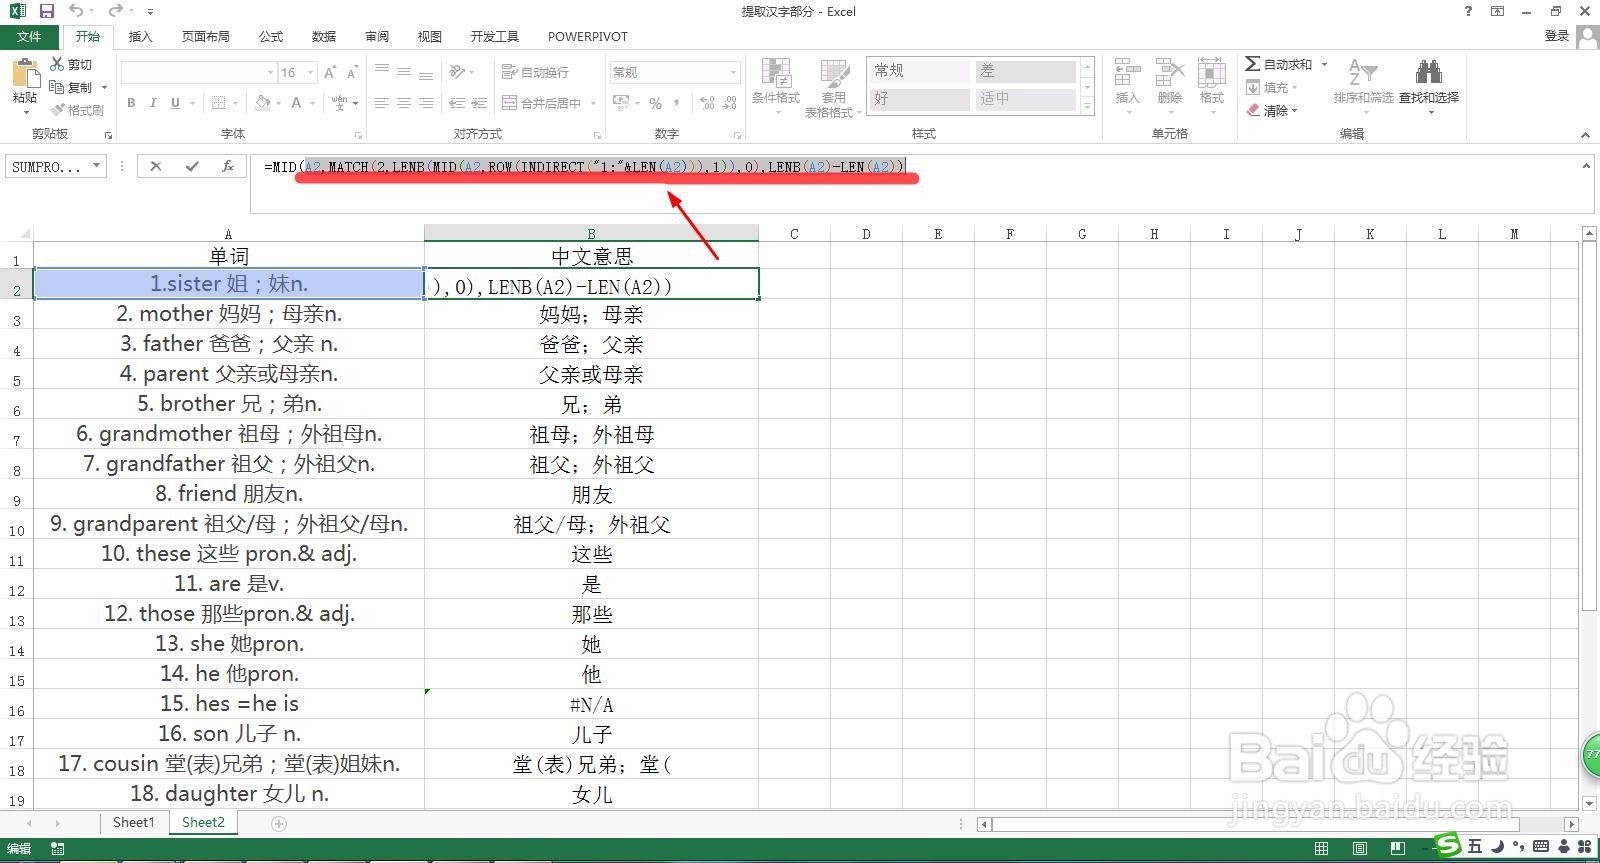
Task: Toggle Wrap Text (自动换行)
Action: (x=535, y=72)
